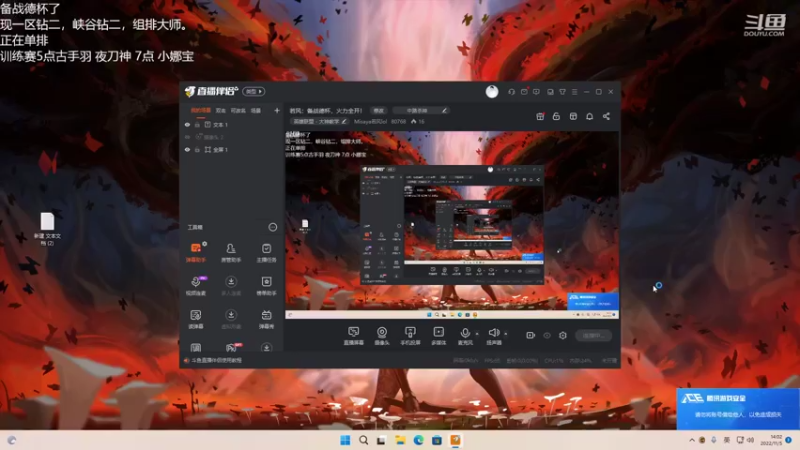This screenshot has width=800, height=450.
Task: Switch to the third scene tab
Action: pyautogui.click(x=238, y=110)
